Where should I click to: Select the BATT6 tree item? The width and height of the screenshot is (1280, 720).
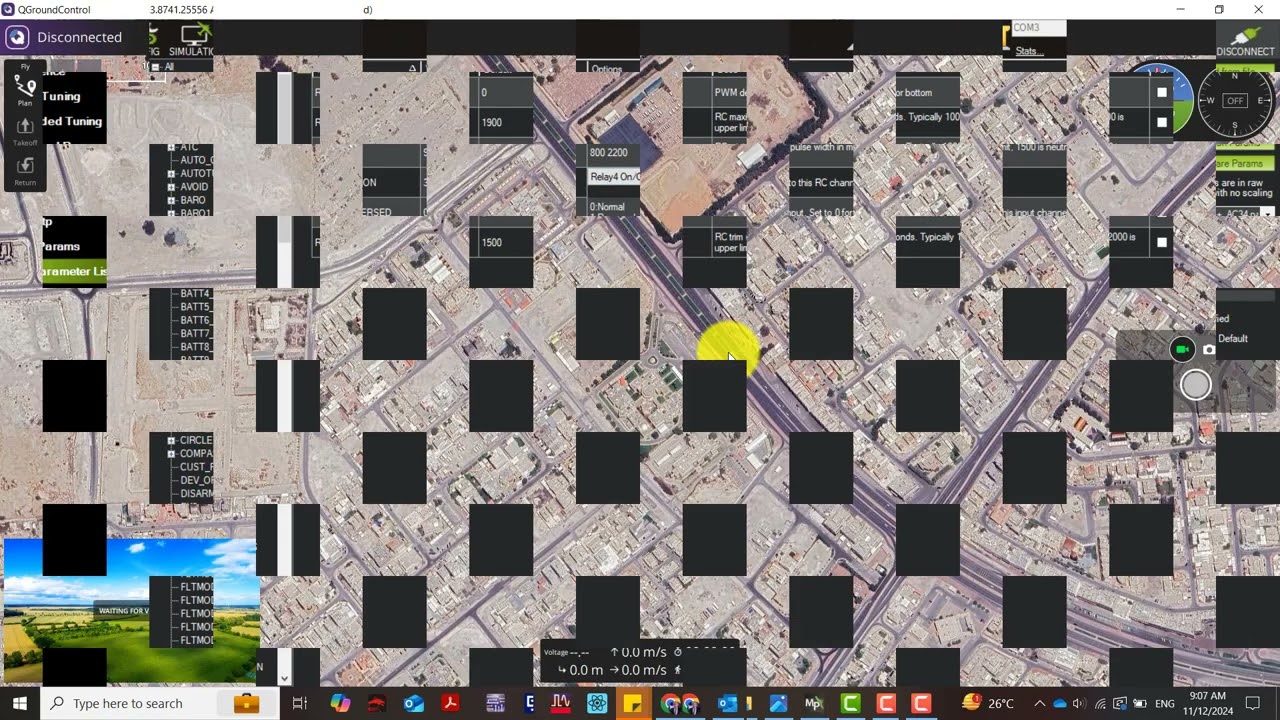point(195,320)
